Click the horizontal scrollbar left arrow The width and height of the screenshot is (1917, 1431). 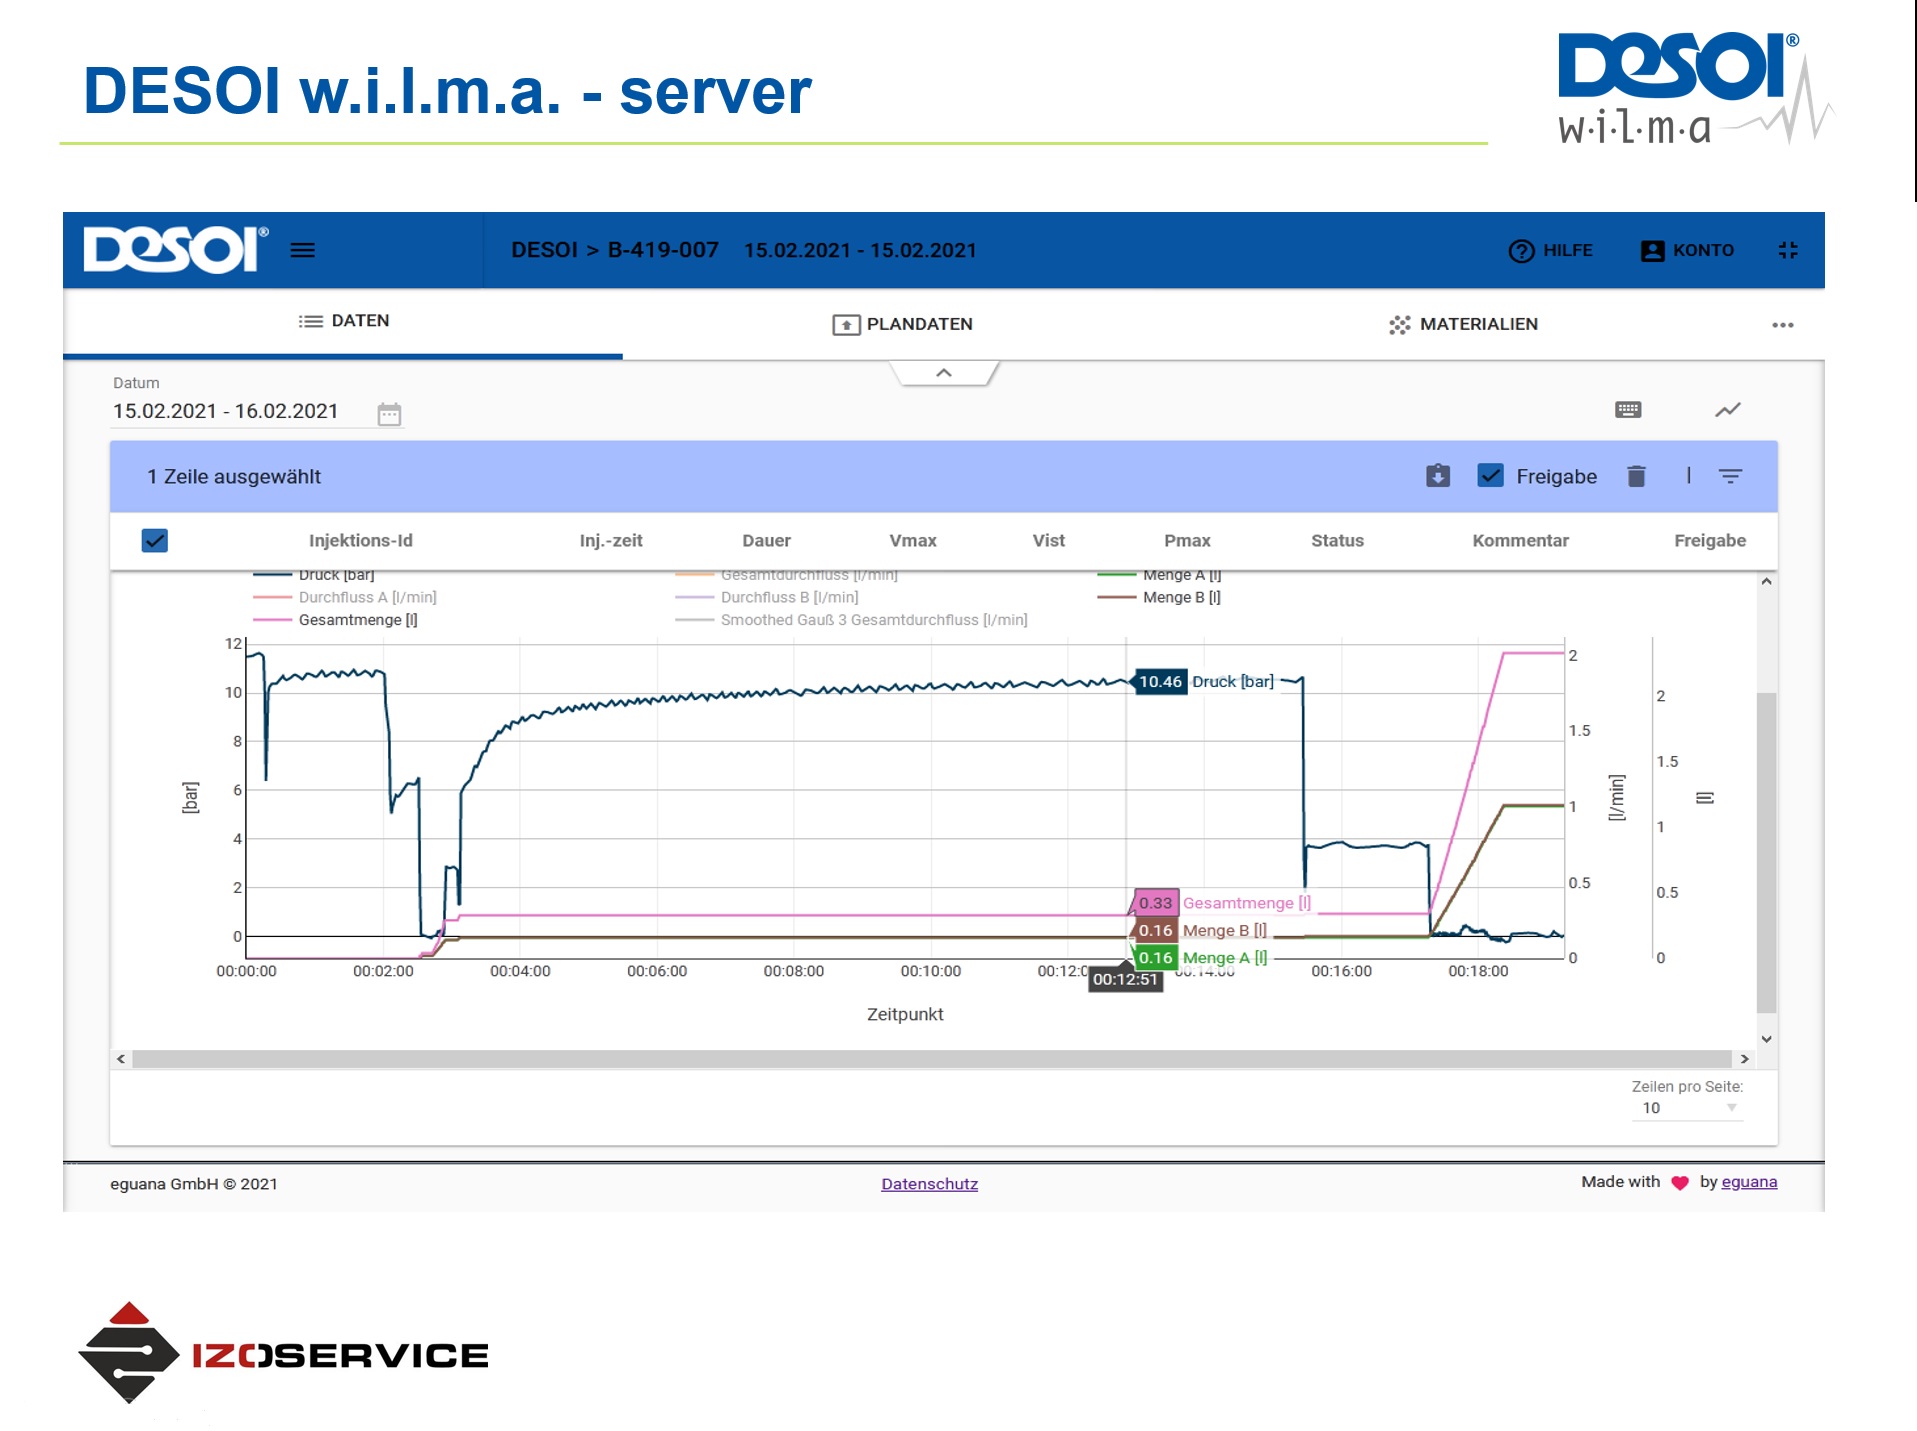[121, 1059]
